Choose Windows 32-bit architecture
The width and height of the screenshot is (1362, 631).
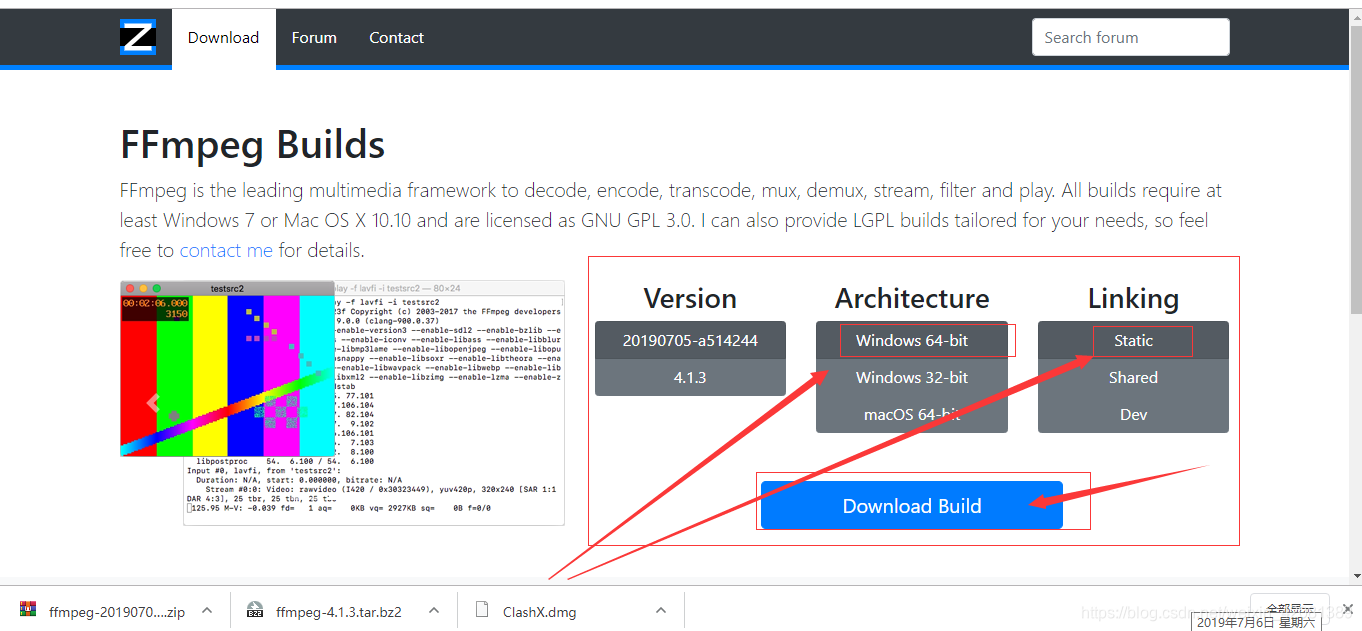click(912, 377)
